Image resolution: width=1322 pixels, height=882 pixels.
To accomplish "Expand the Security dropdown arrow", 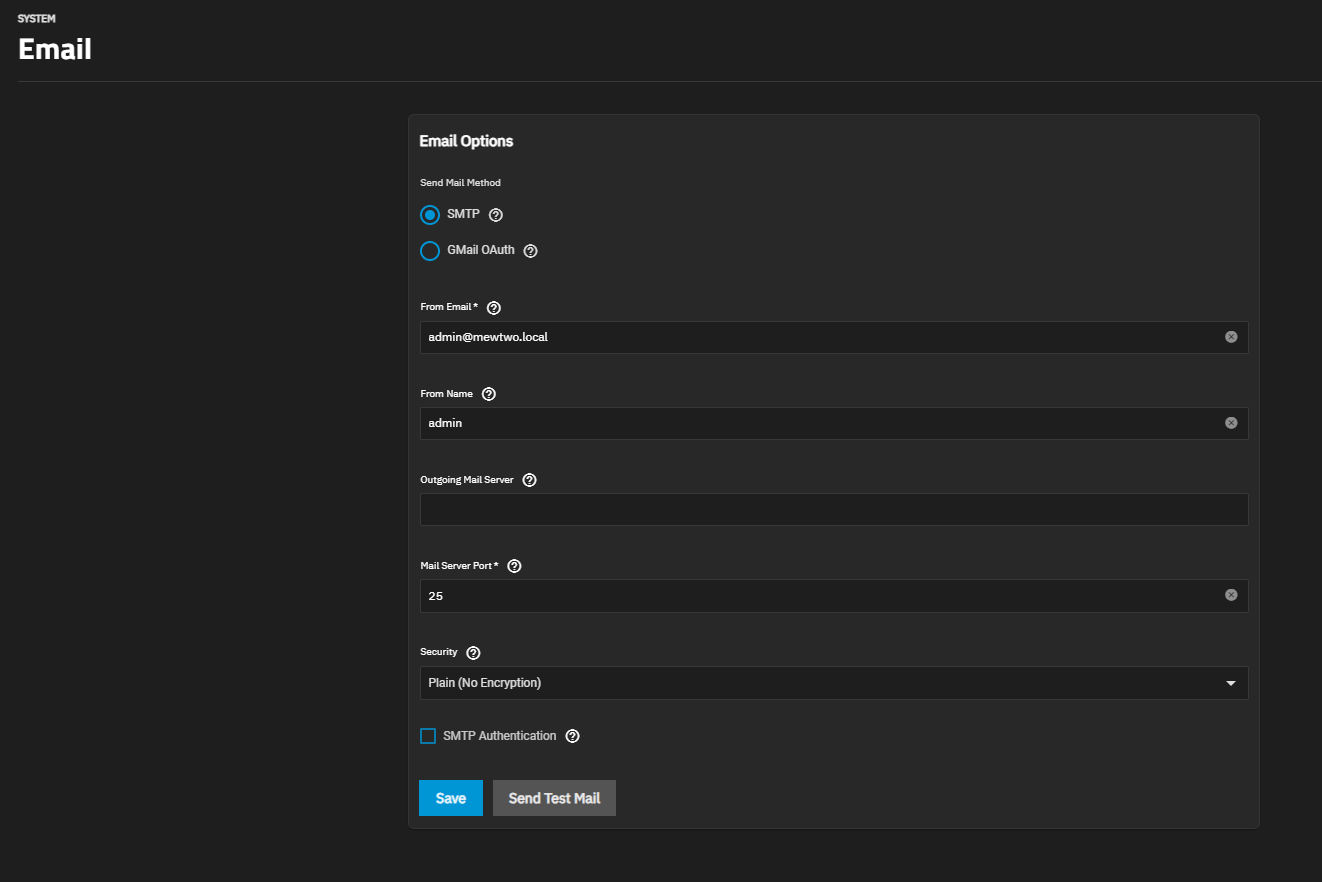I will [x=1231, y=683].
